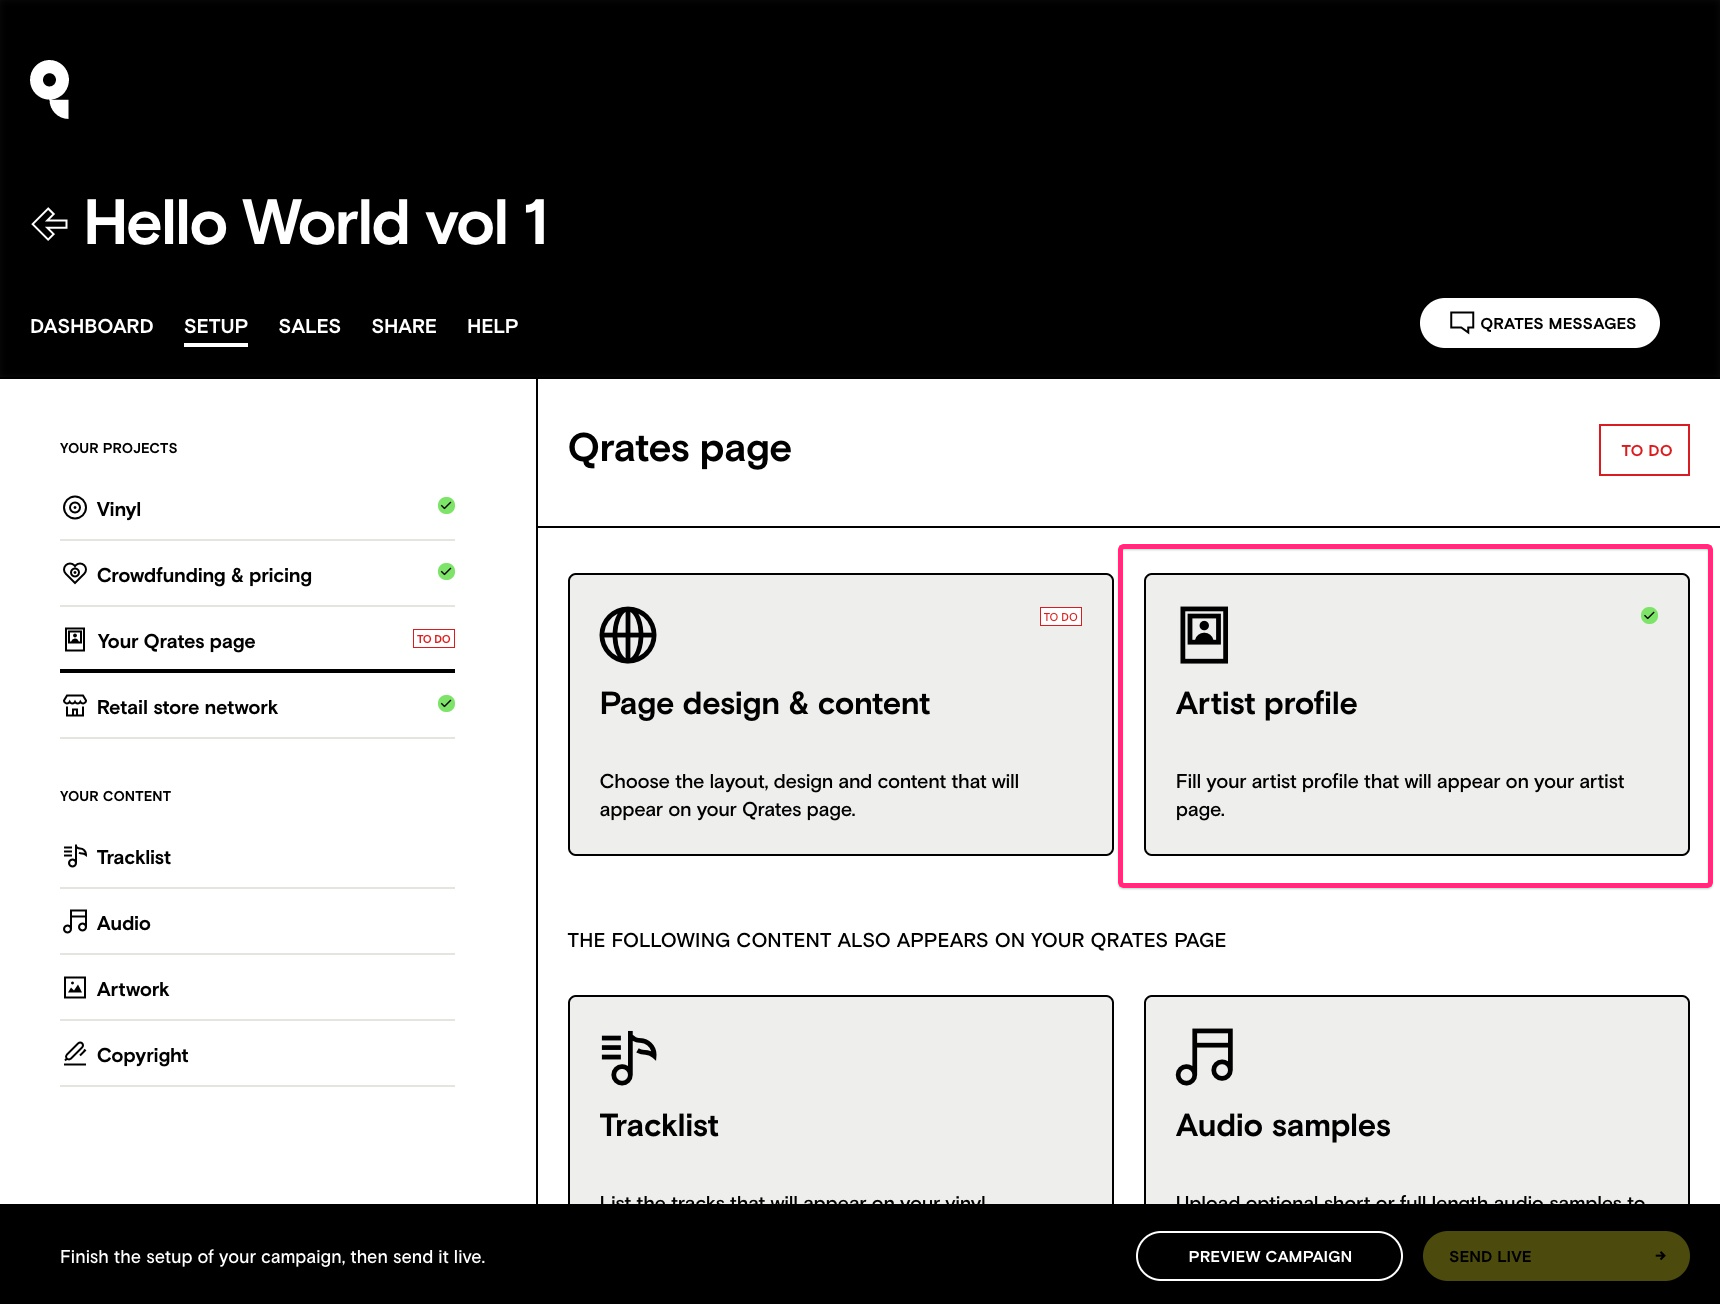Select the Setup tab
The image size is (1720, 1304).
pos(216,326)
